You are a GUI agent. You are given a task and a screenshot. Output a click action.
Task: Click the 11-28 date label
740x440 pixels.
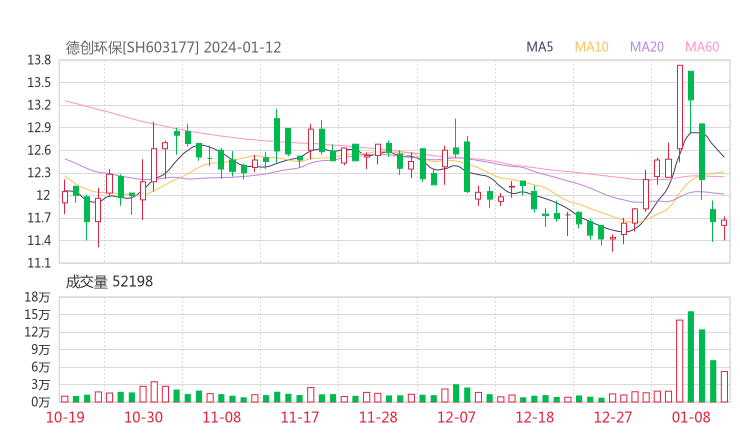pos(378,417)
